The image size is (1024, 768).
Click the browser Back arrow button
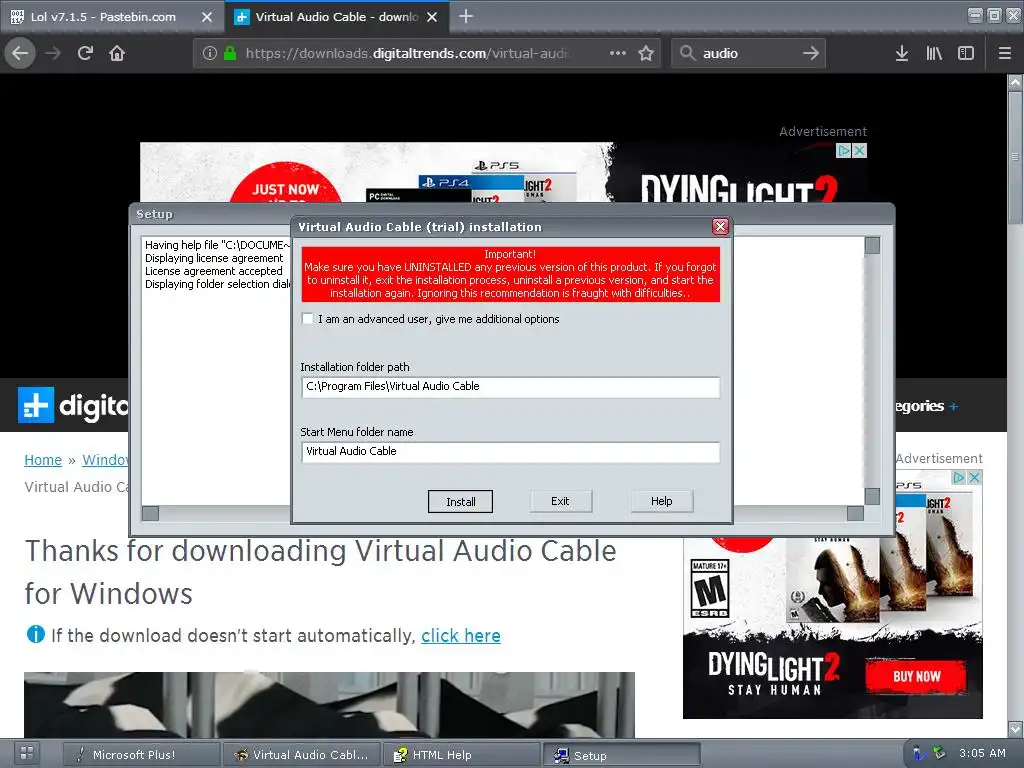click(x=20, y=53)
